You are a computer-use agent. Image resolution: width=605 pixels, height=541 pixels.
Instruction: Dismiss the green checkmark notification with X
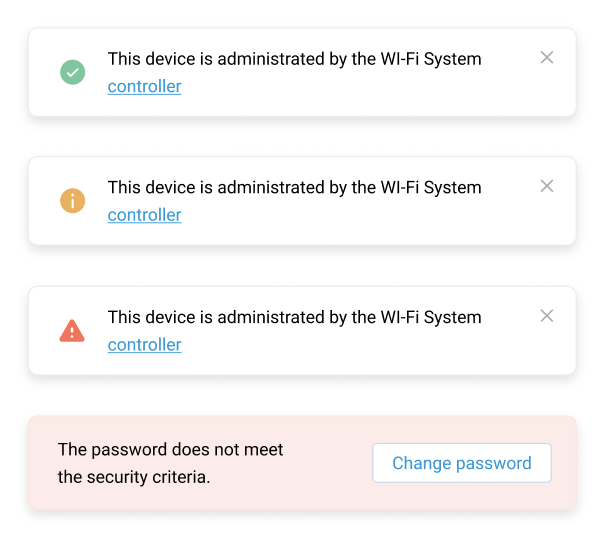coord(547,58)
